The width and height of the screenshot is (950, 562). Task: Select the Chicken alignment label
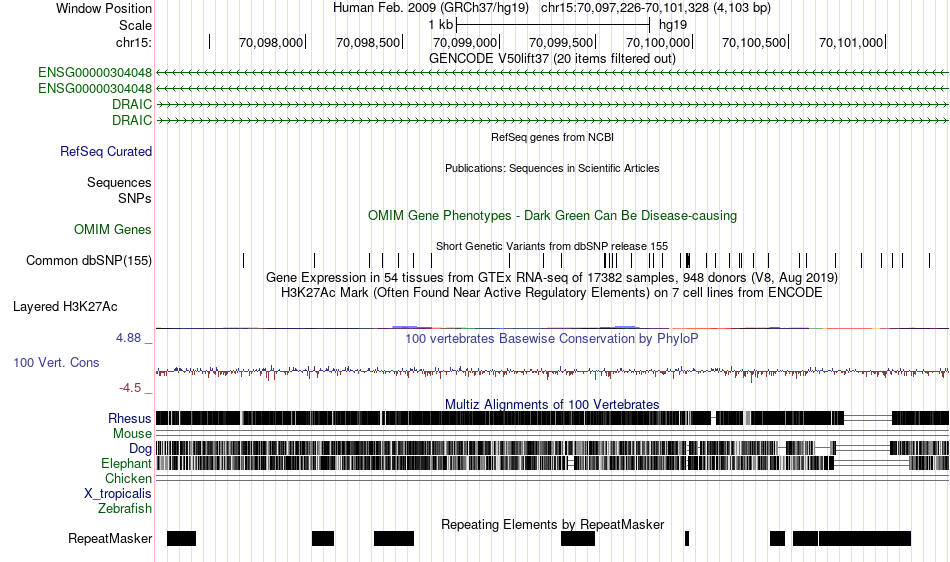click(x=128, y=478)
